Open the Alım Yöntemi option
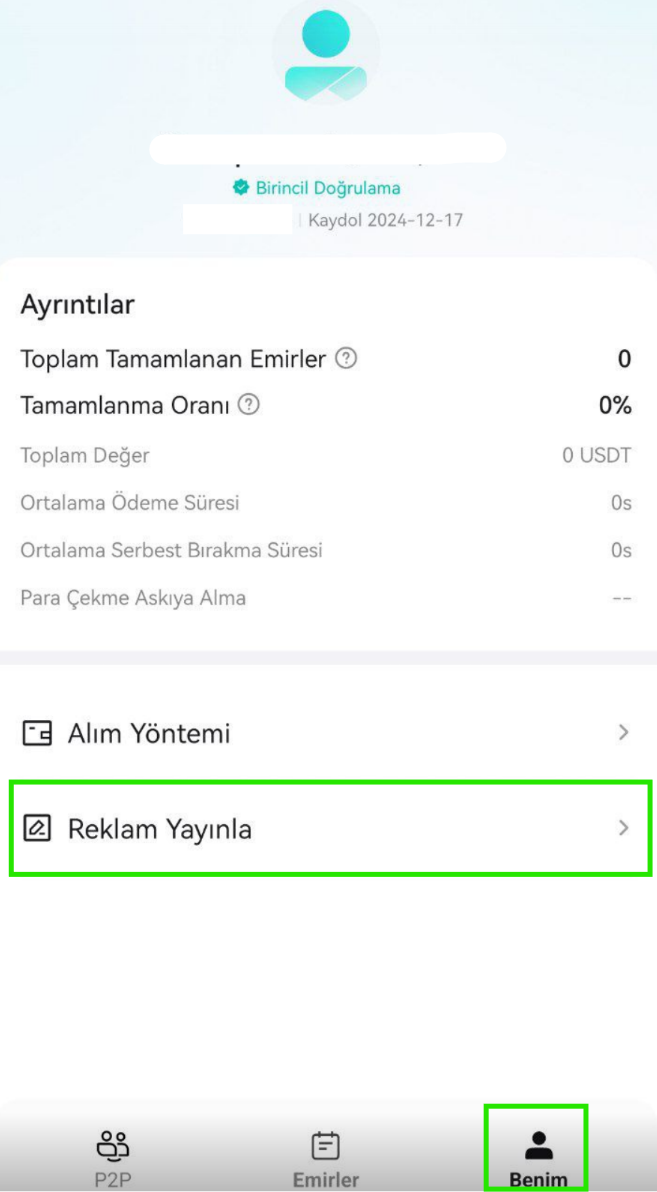This screenshot has height=1192, width=657. click(328, 734)
